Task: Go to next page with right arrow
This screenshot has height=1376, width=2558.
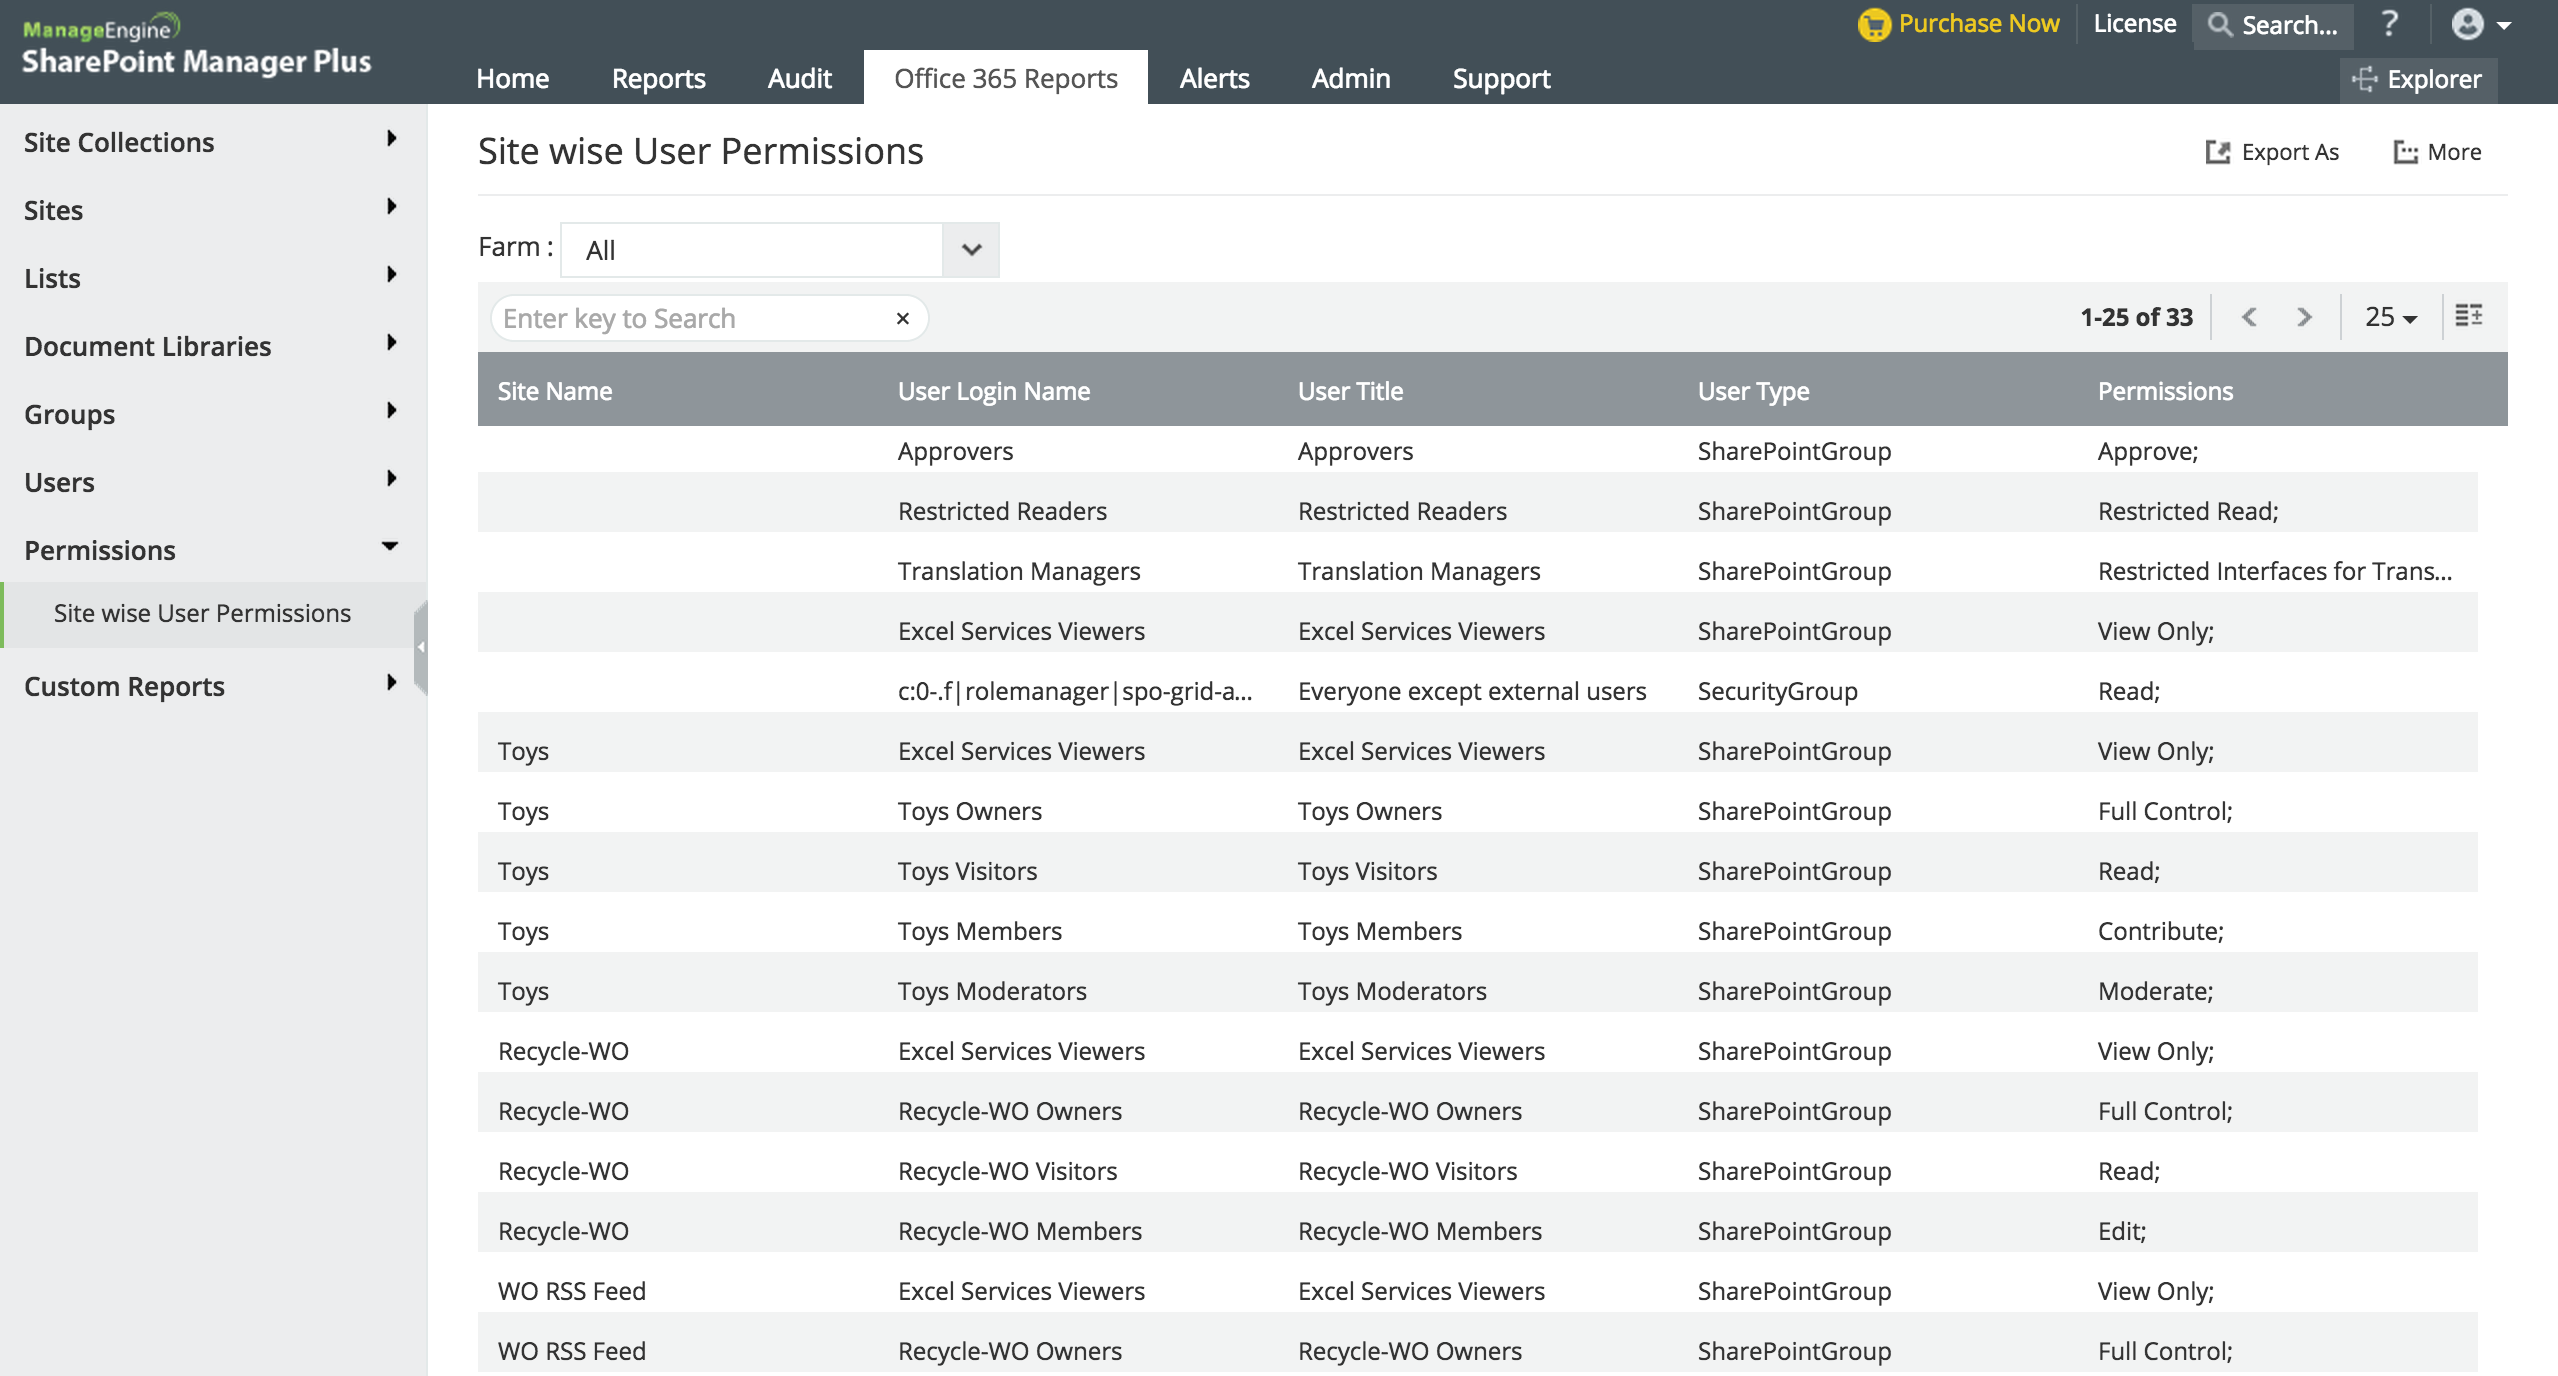Action: [x=2305, y=317]
